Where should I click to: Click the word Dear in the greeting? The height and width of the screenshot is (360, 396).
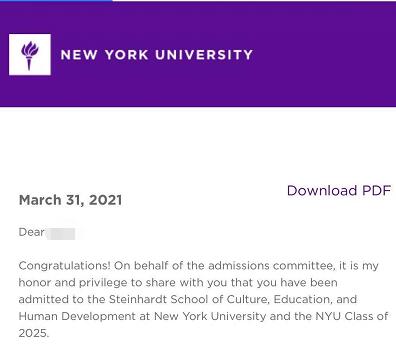[31, 232]
